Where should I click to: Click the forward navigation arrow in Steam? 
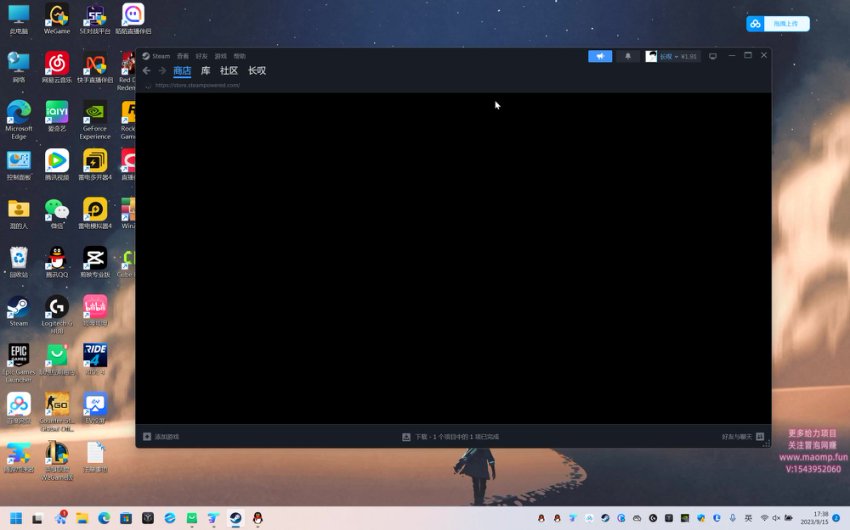(162, 71)
